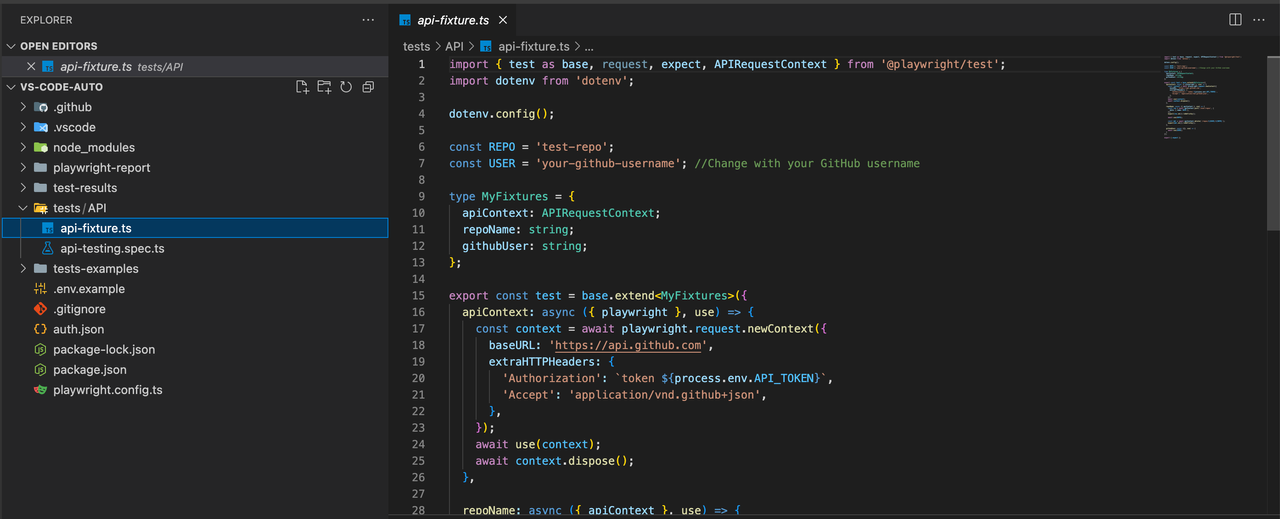Split the editor to the right
The width and height of the screenshot is (1280, 519).
[x=1235, y=20]
